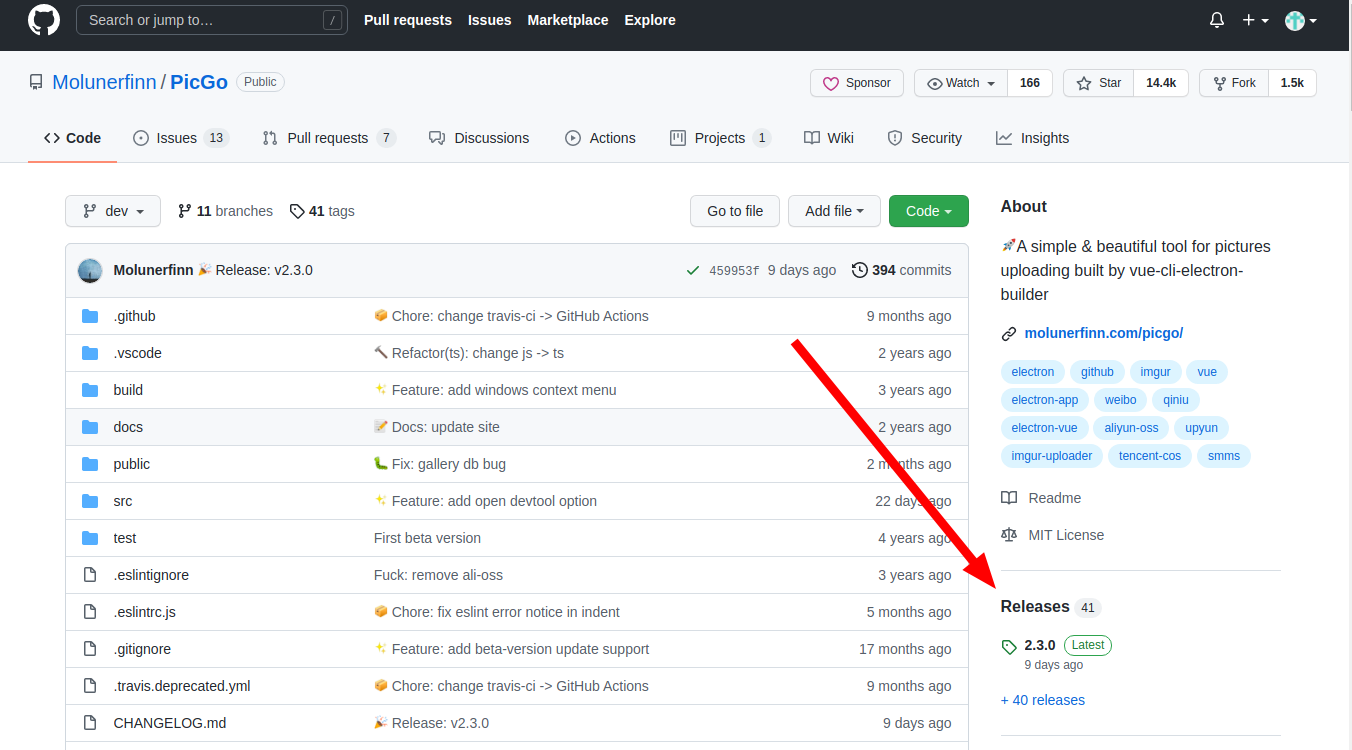
Task: Open the test folder icon
Action: 90,538
